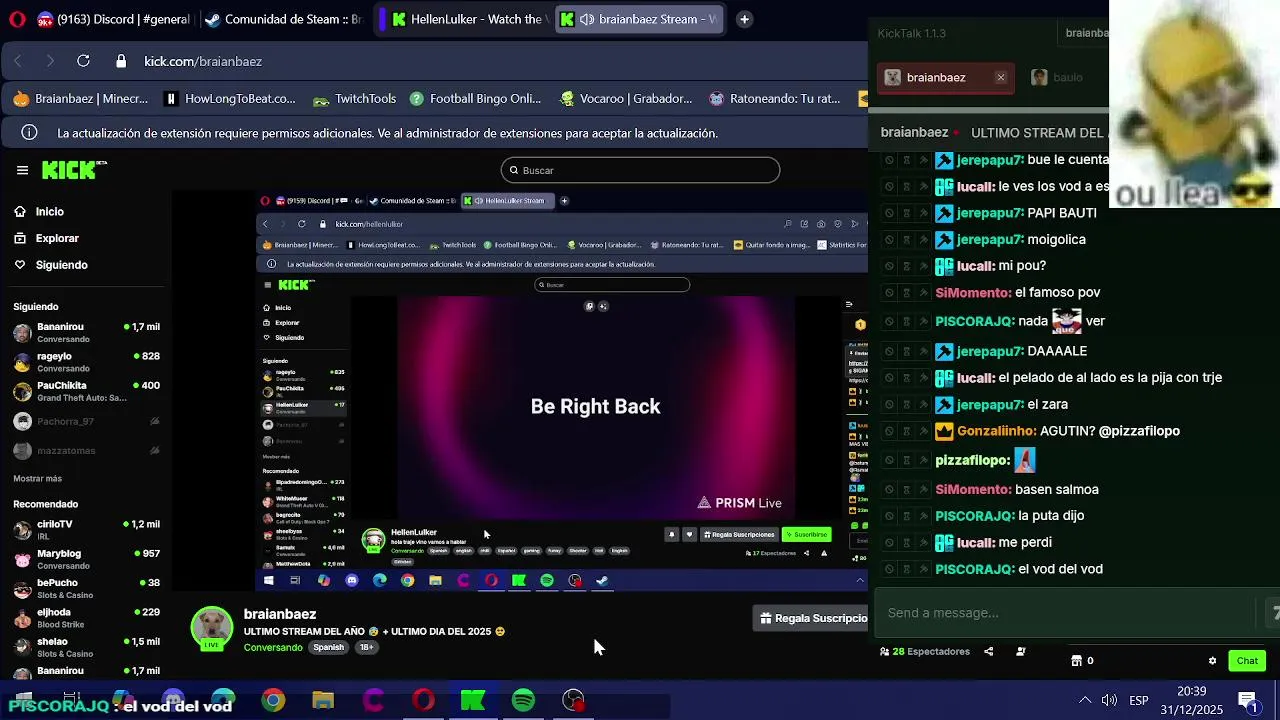Click the share icon beside Espectadores
Viewport: 1280px width, 720px height.
988,652
